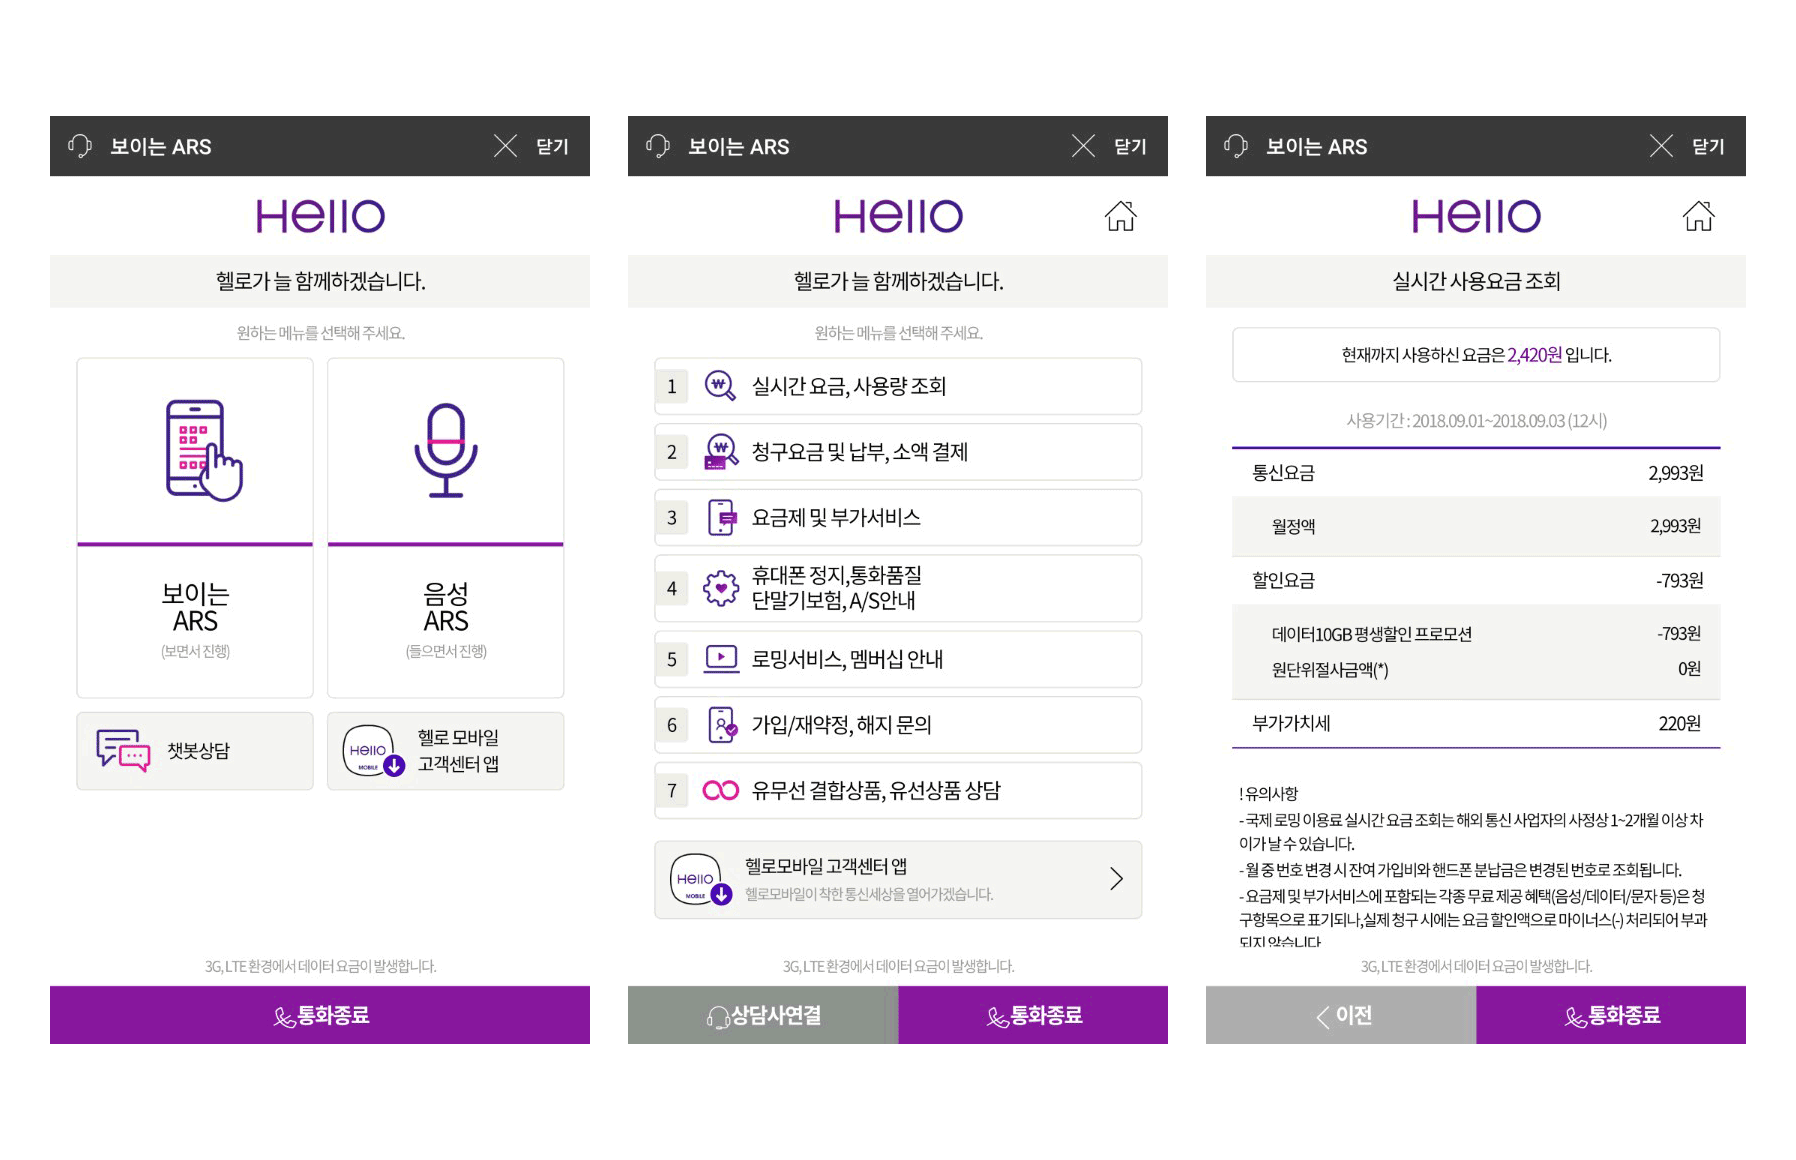
Task: Close the third 보이는 ARS screen with X
Action: pos(1661,146)
